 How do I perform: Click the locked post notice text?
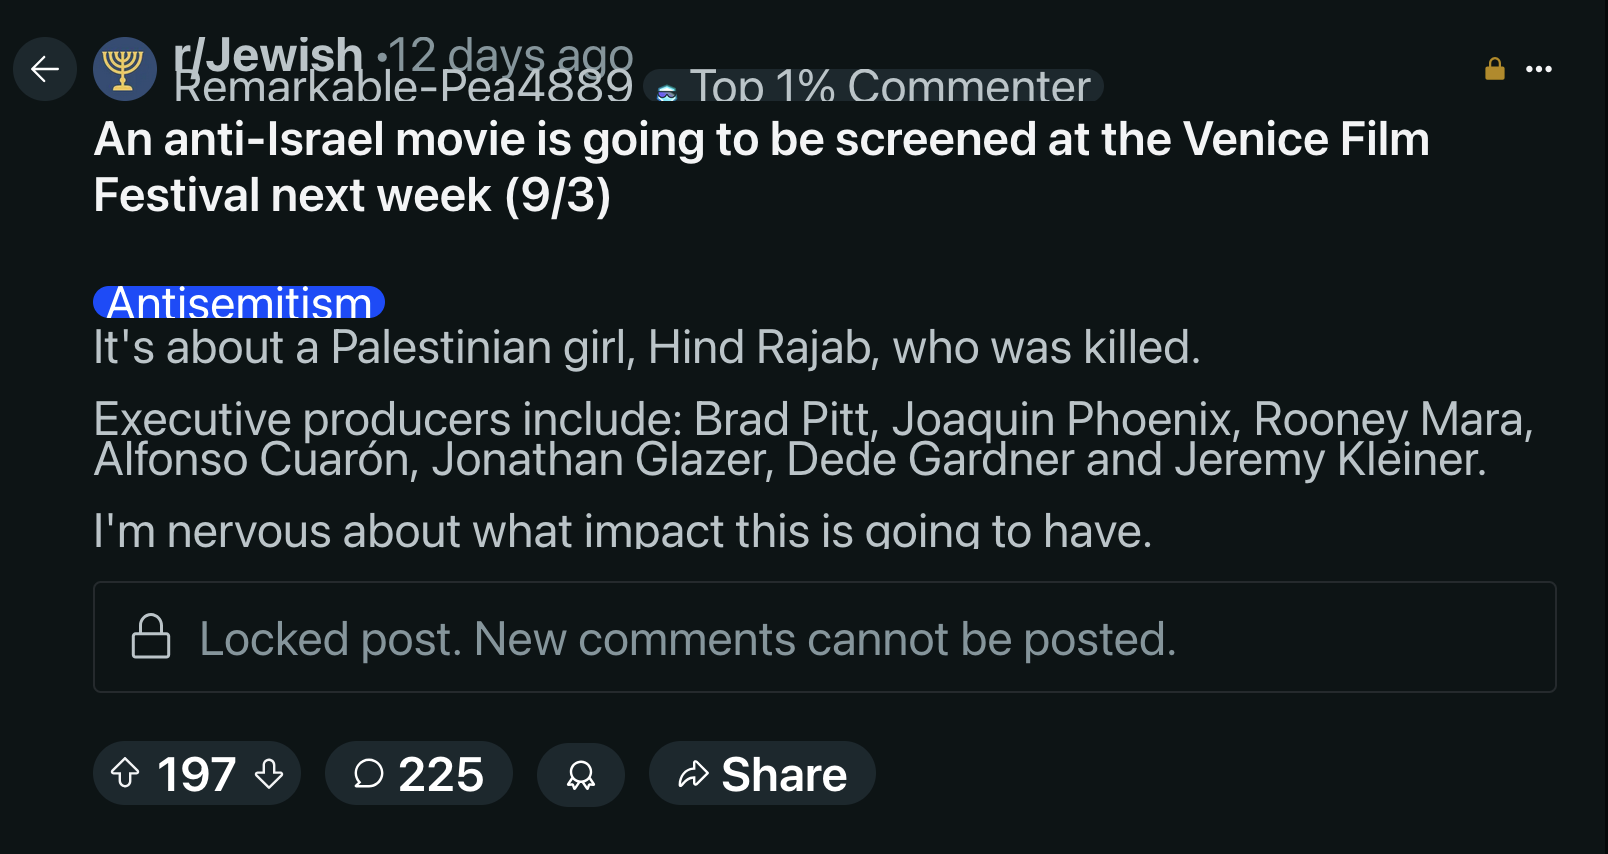pyautogui.click(x=687, y=639)
